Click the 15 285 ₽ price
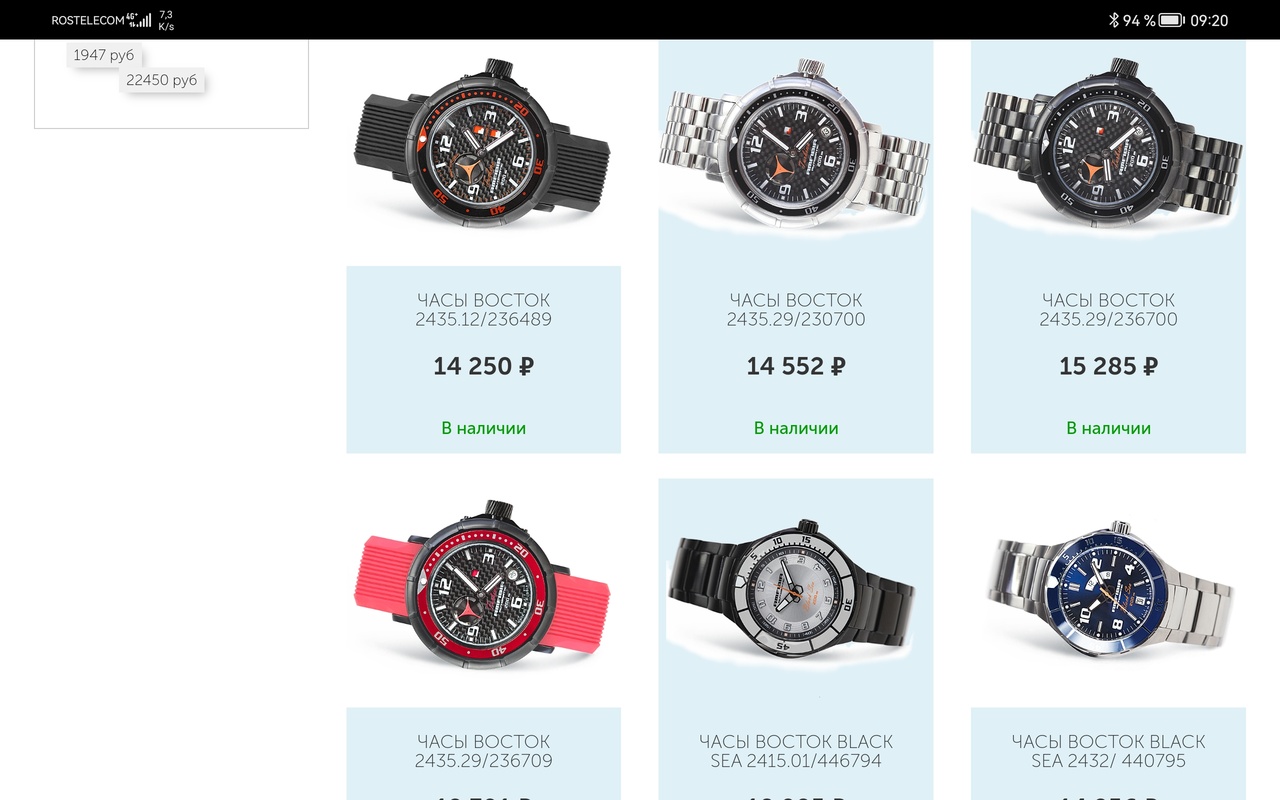The width and height of the screenshot is (1280, 800). click(x=1108, y=366)
